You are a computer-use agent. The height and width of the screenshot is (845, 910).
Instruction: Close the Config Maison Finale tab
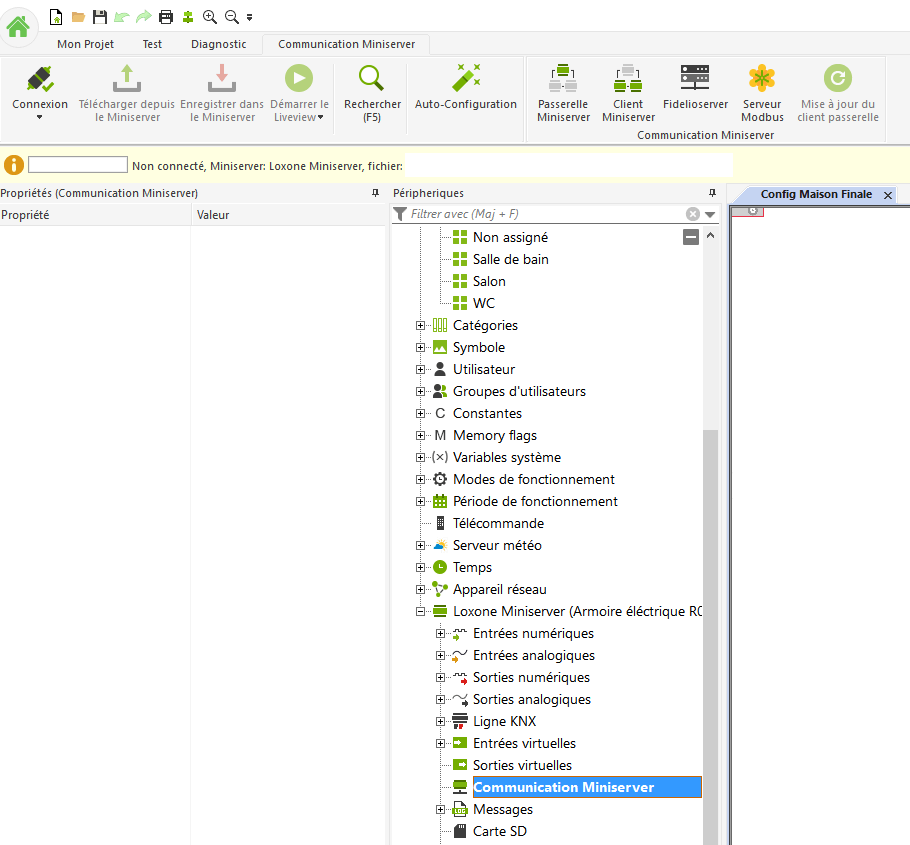pyautogui.click(x=887, y=195)
